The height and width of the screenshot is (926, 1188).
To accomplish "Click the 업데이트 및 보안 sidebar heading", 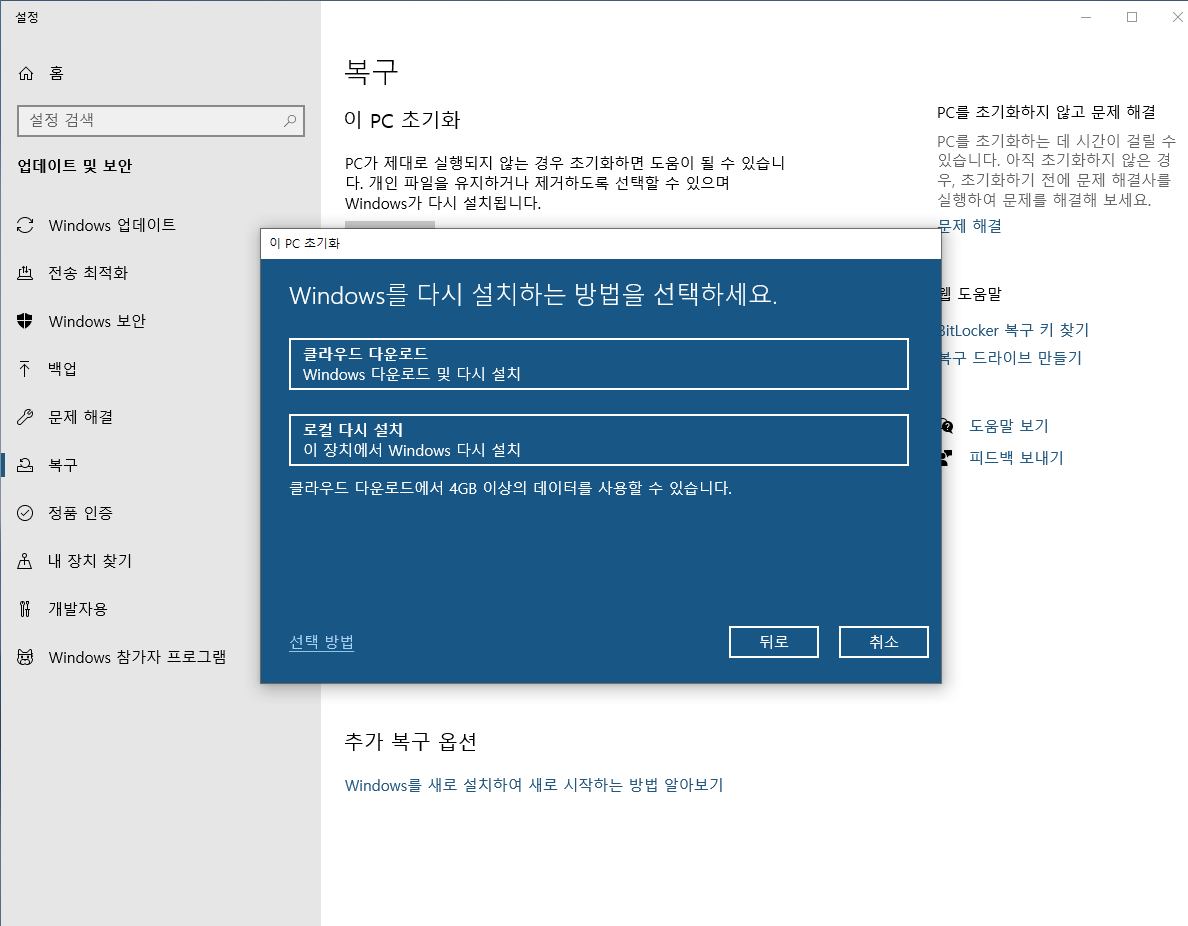I will click(x=75, y=166).
